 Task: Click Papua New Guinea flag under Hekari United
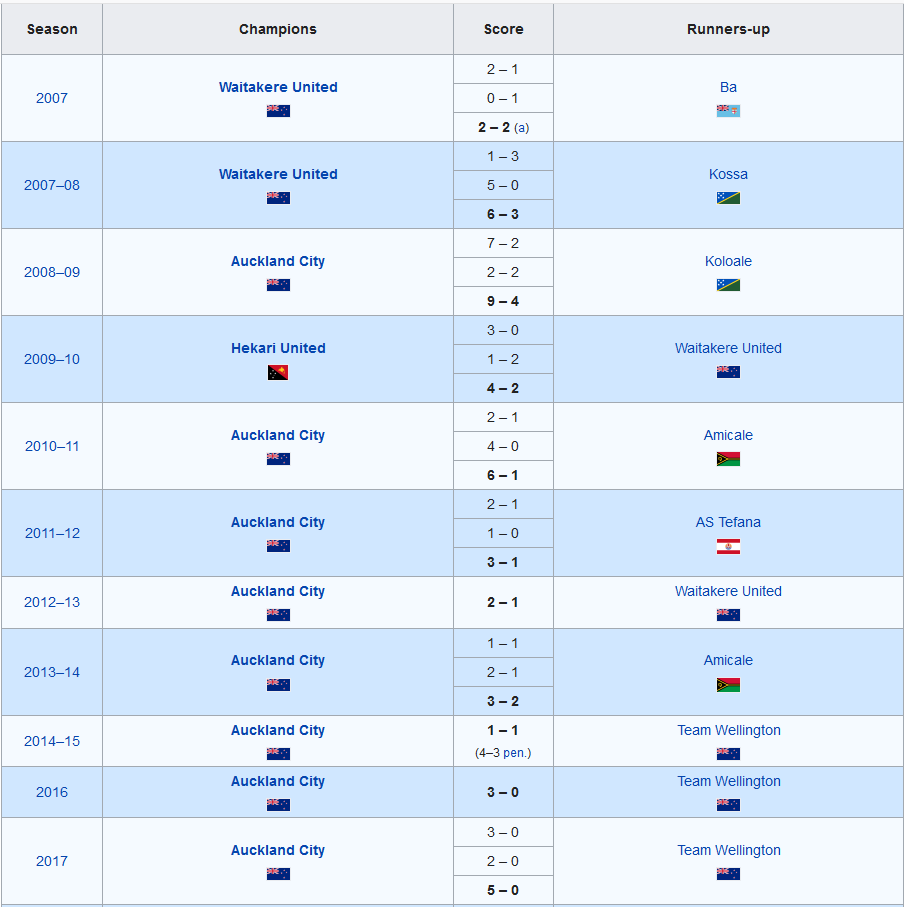(x=278, y=372)
